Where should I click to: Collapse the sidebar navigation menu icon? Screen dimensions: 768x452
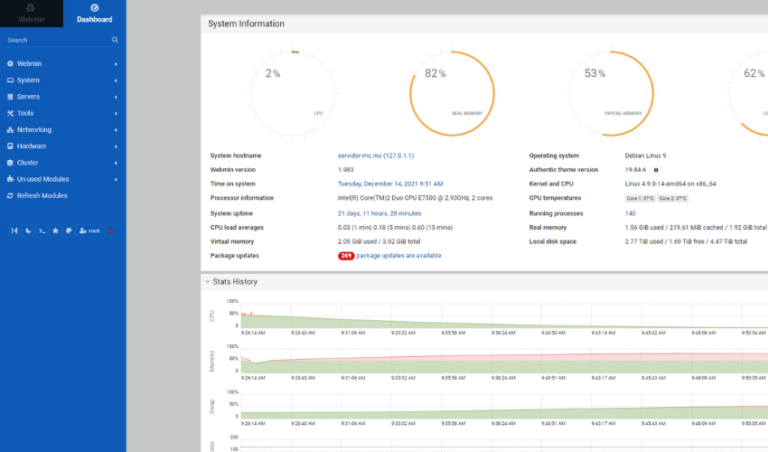click(x=14, y=231)
